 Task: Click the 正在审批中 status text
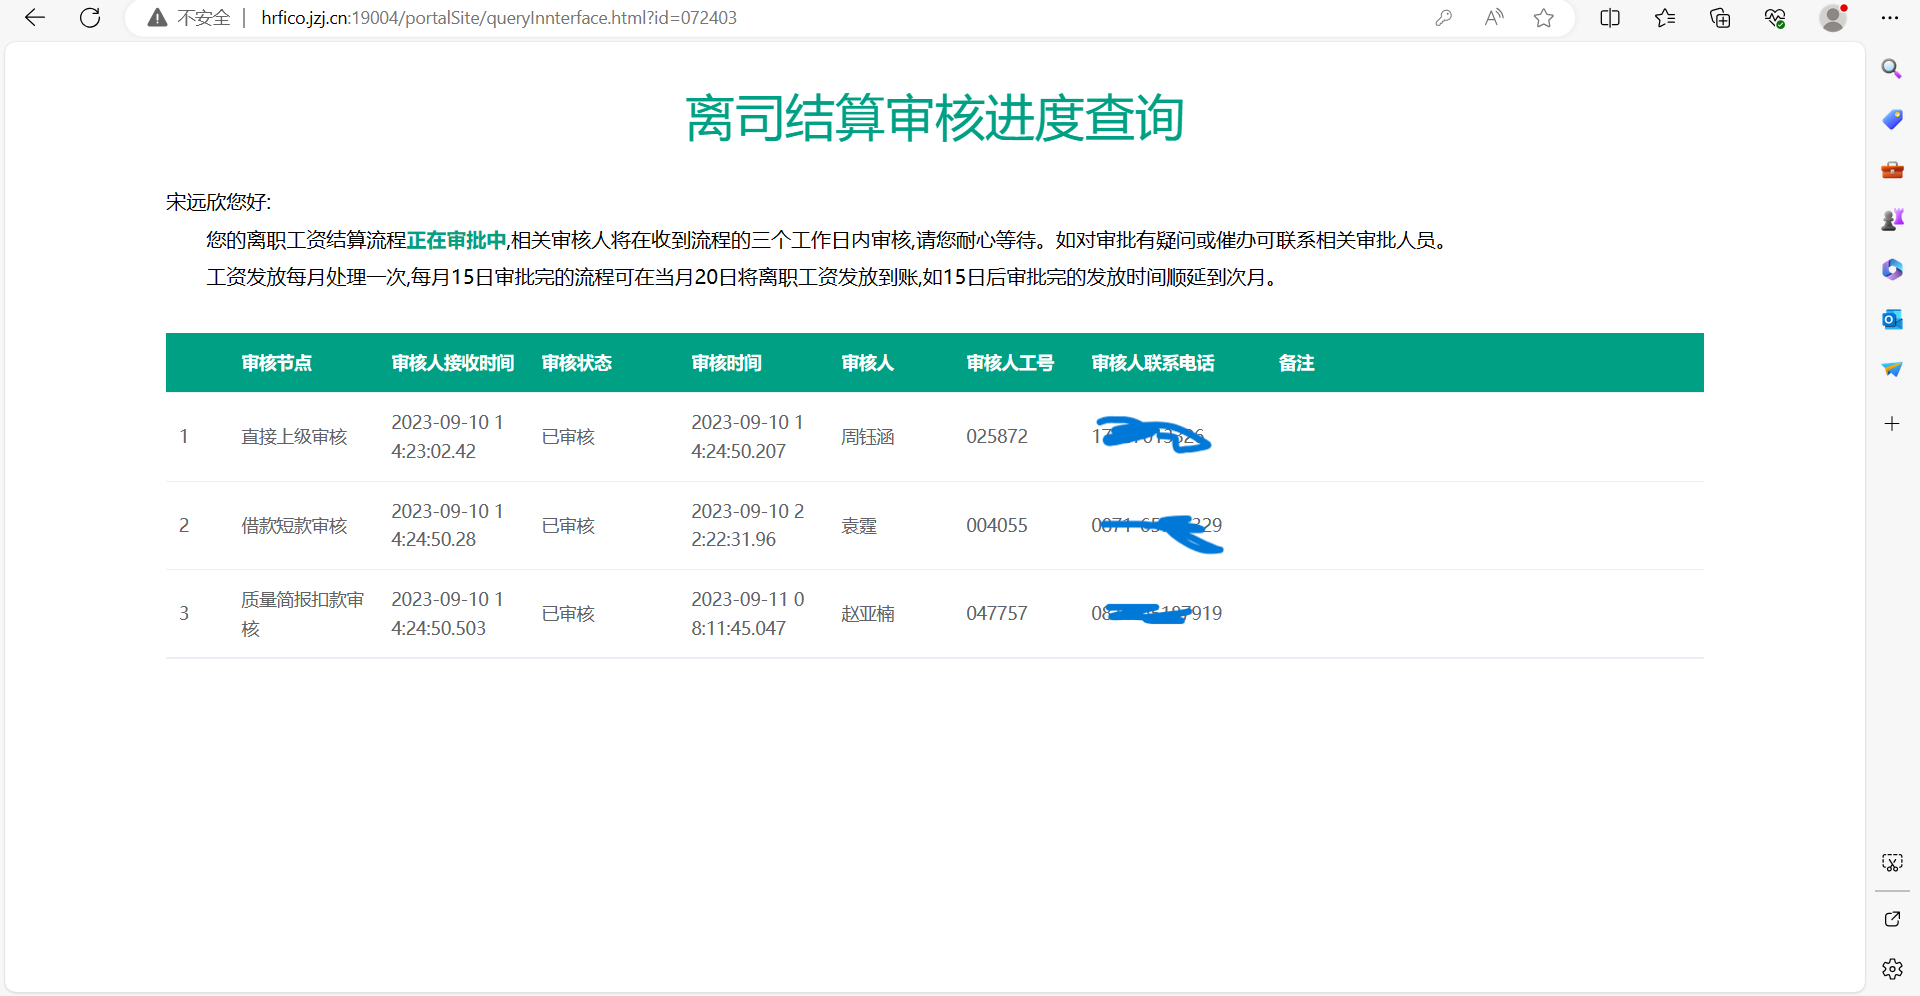(456, 240)
